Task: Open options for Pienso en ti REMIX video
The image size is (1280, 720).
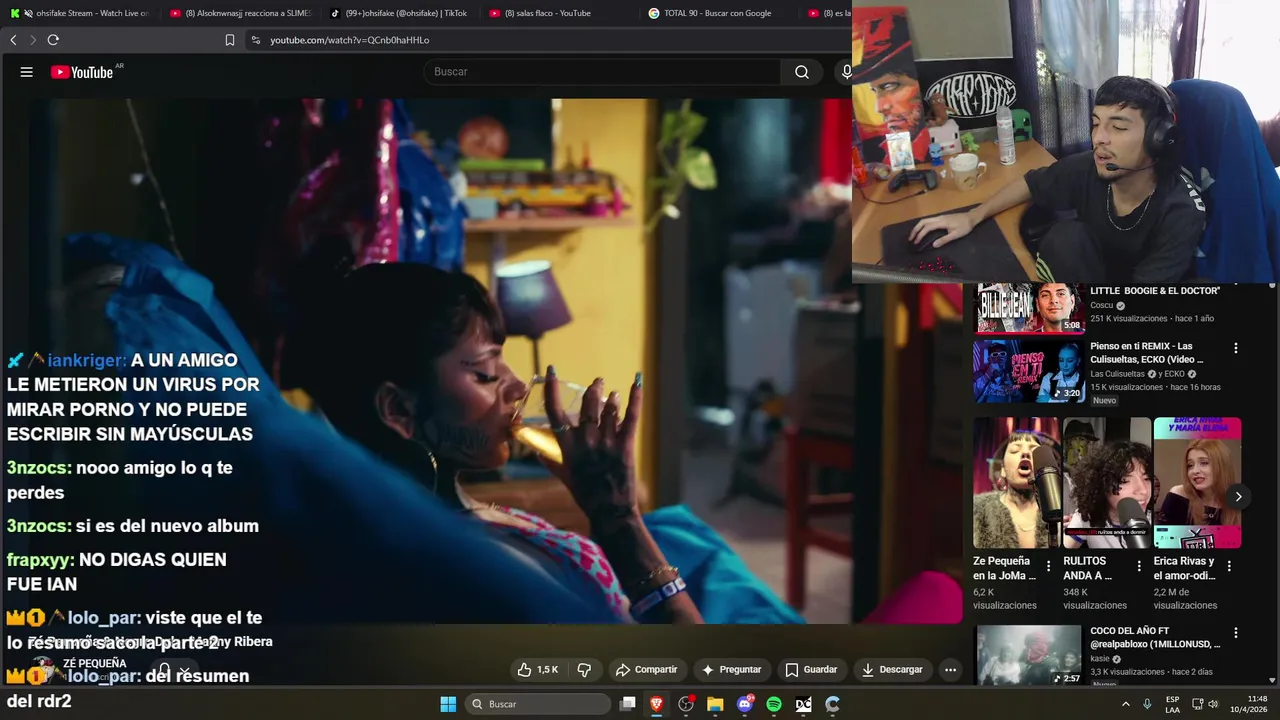Action: pyautogui.click(x=1236, y=348)
